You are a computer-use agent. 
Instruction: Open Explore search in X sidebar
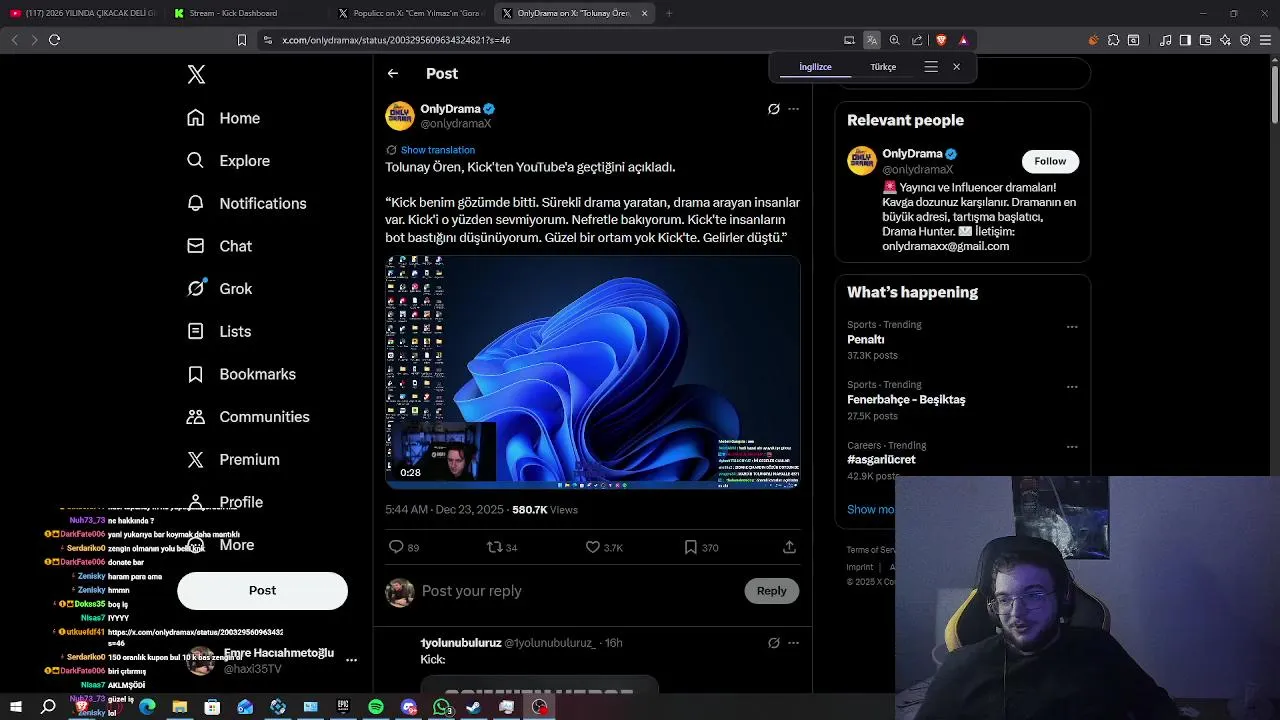[x=228, y=161]
